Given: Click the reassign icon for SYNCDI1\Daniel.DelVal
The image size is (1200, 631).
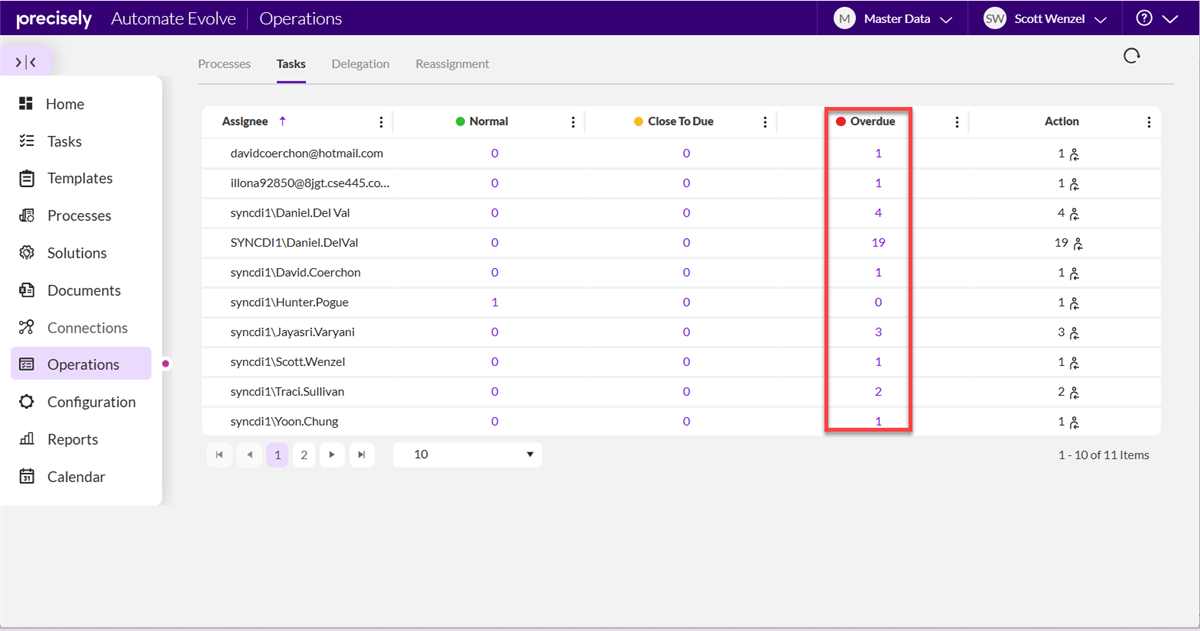Looking at the screenshot, I should click(1079, 243).
